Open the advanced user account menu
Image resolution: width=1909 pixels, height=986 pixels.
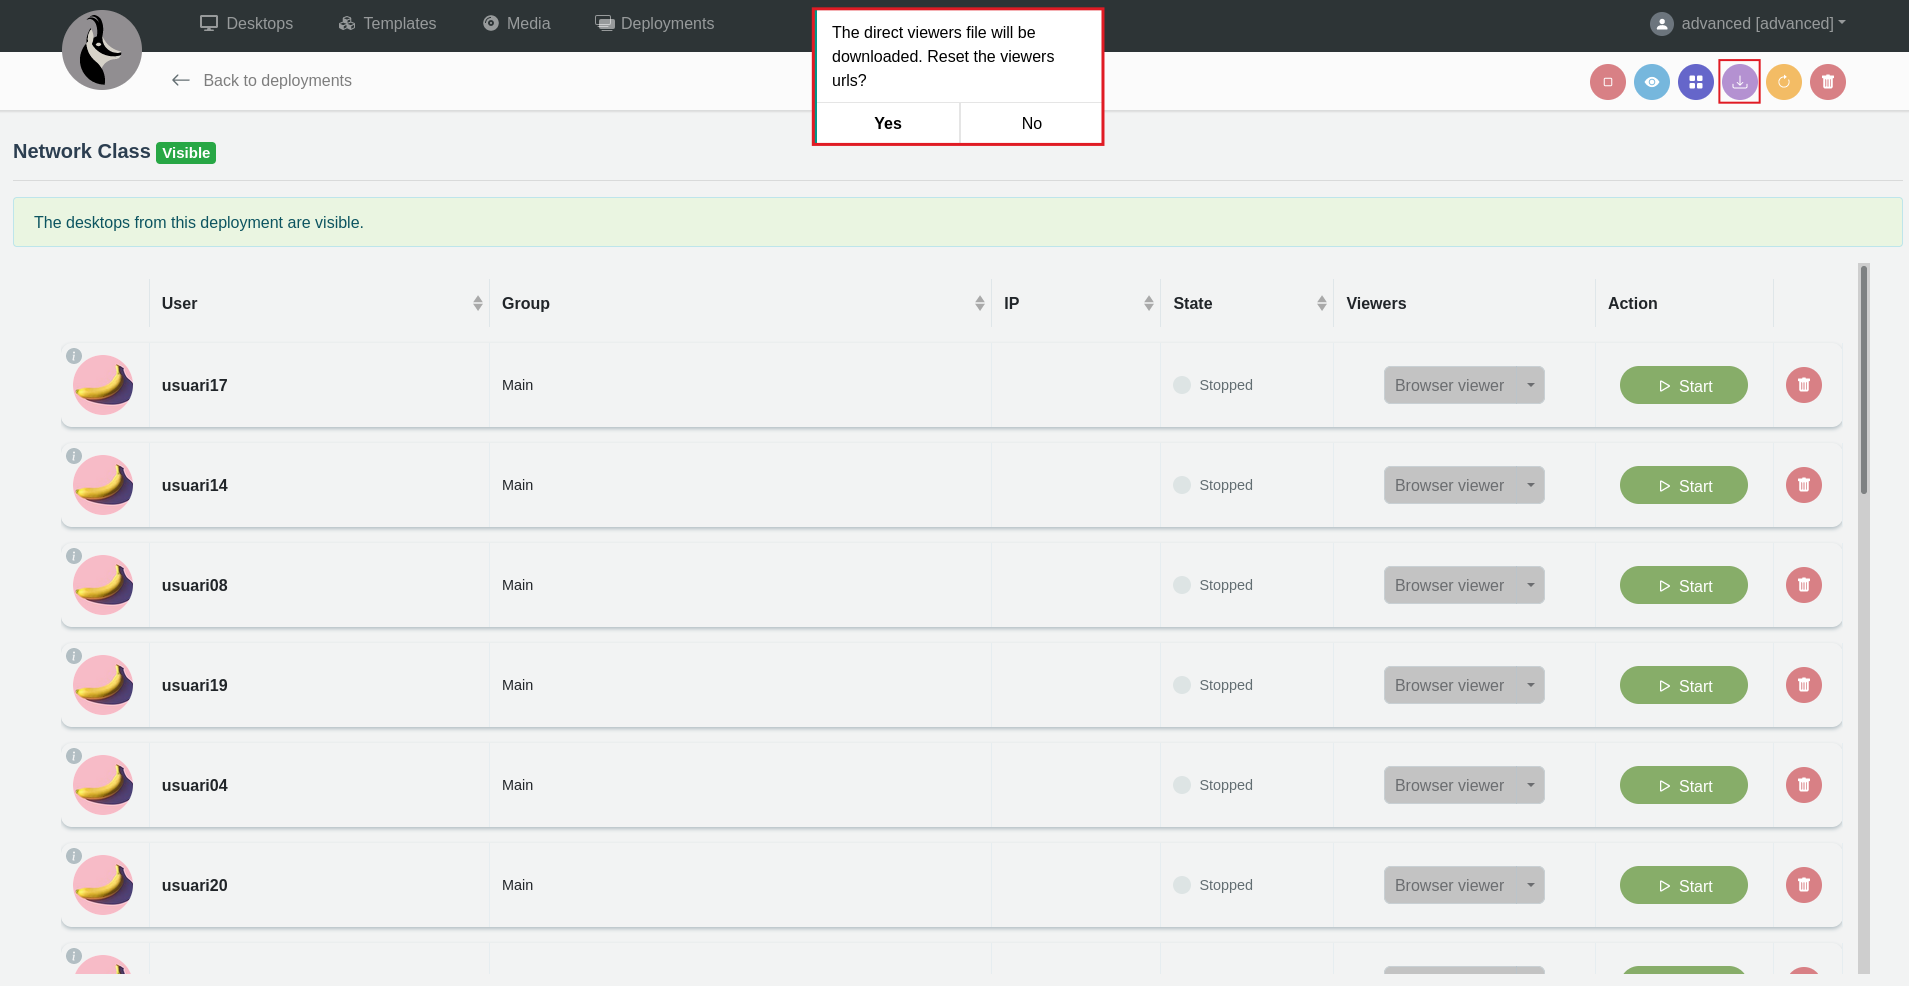pos(1748,24)
